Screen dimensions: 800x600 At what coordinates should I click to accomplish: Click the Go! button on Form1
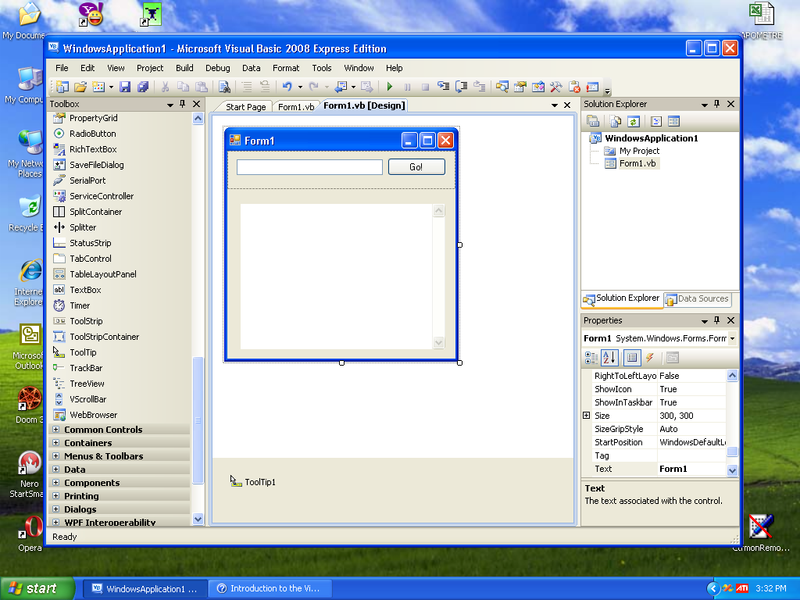pyautogui.click(x=416, y=167)
